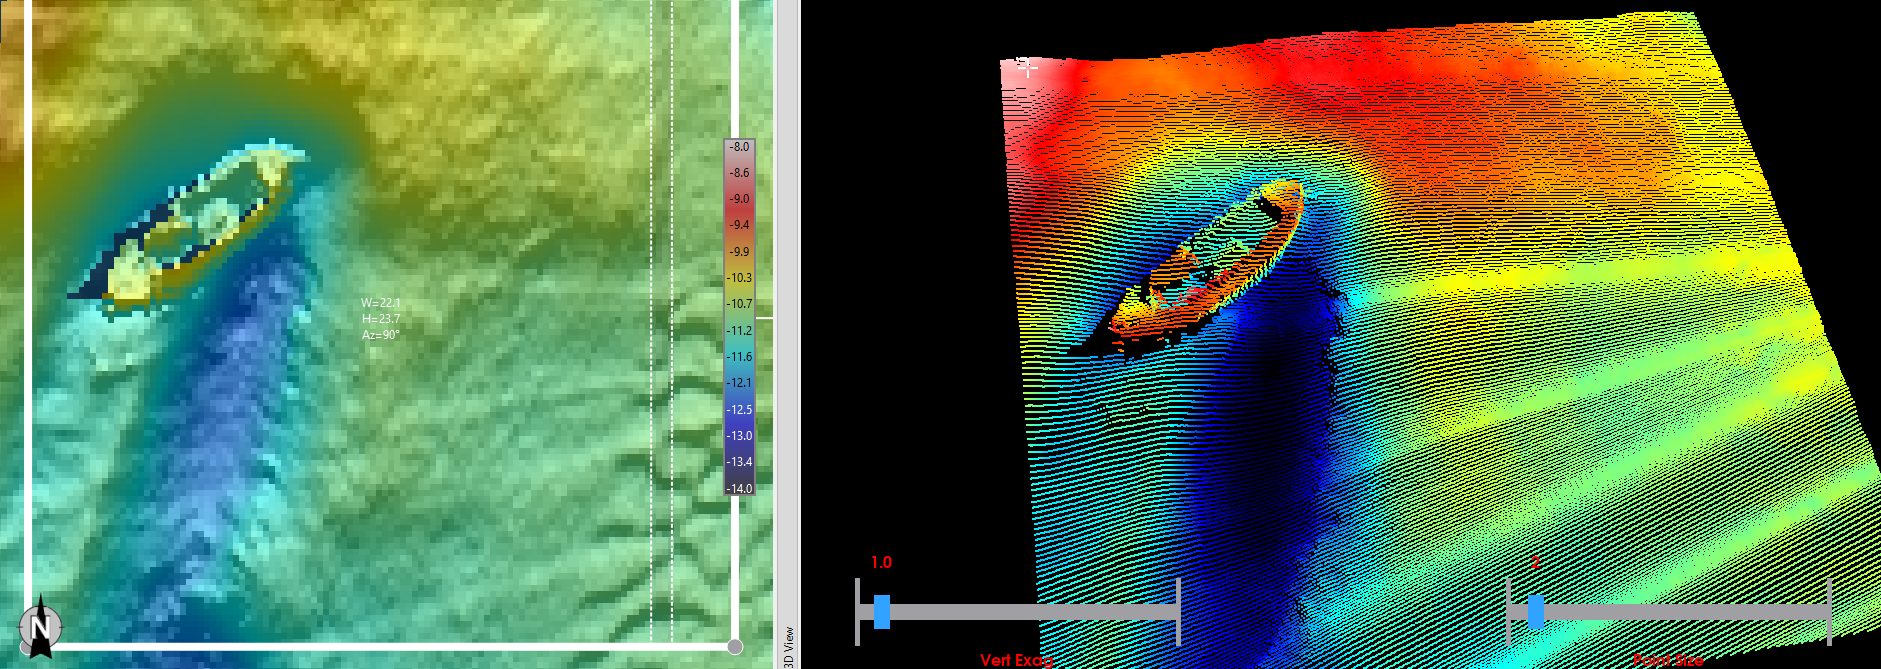The width and height of the screenshot is (1881, 669).
Task: Click the round handle at the selection box corner
Action: [x=735, y=647]
